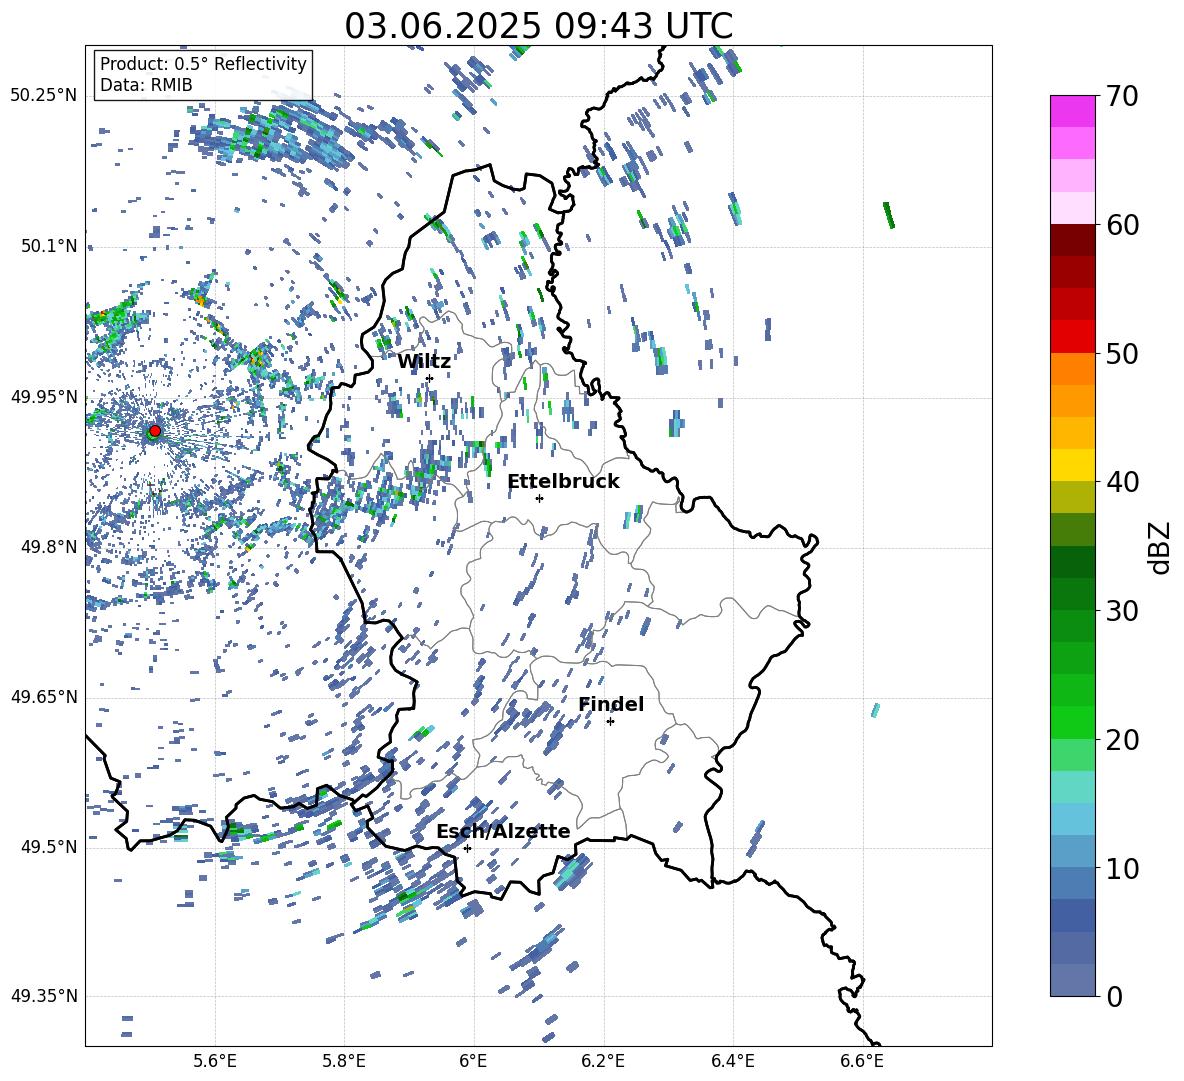
Task: Click the 20 dBZ colorbar label
Action: (x=1122, y=740)
